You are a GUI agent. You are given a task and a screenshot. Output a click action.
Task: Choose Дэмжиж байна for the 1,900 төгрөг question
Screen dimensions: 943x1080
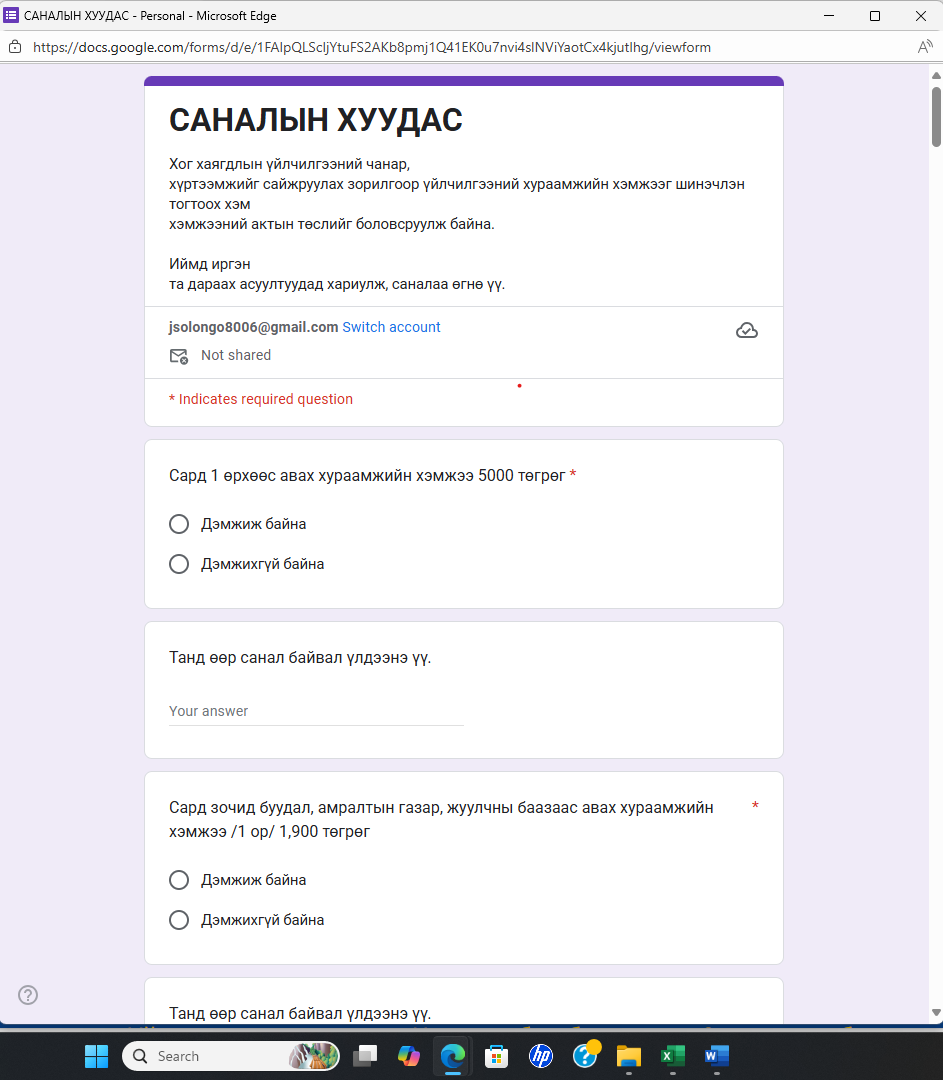click(179, 880)
